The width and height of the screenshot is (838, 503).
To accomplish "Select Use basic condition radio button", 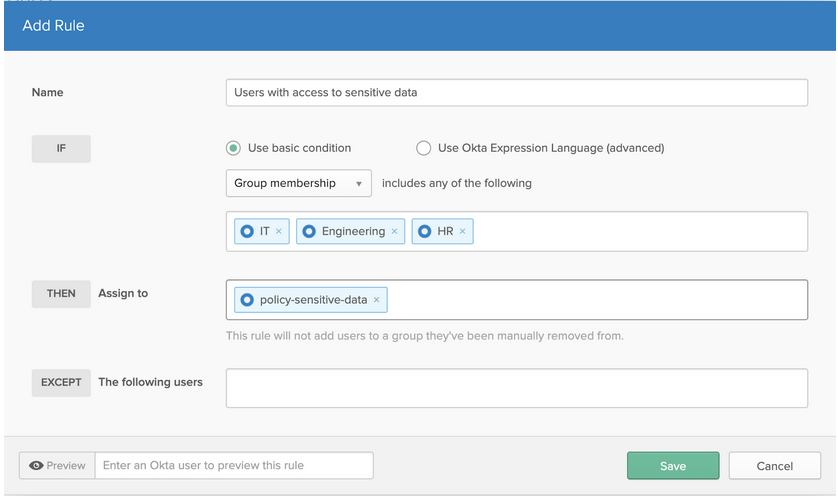I will click(x=233, y=148).
